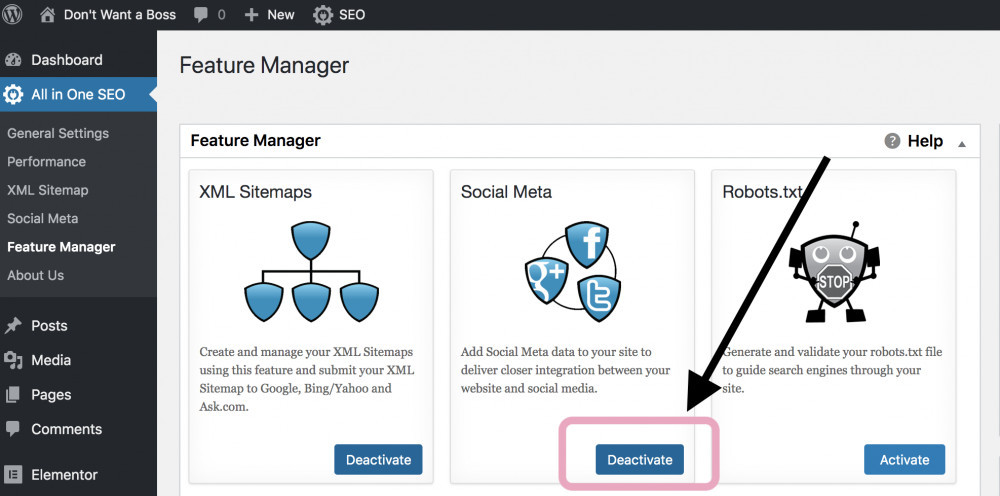This screenshot has width=1000, height=496.
Task: Click the All in One SEO gear icon
Action: tap(13, 94)
